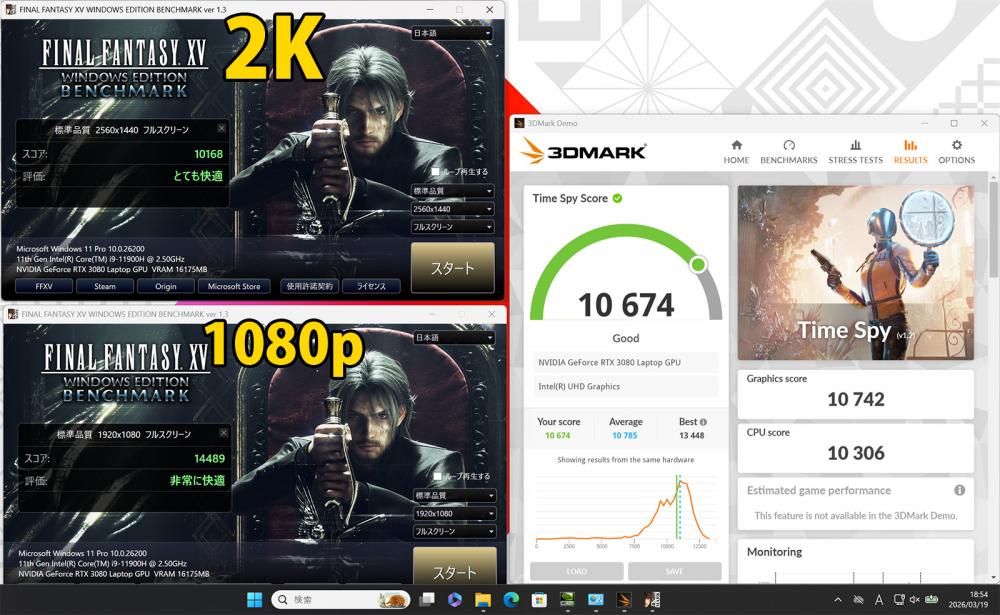Close the 2560x1440 score result panel

[x=221, y=128]
